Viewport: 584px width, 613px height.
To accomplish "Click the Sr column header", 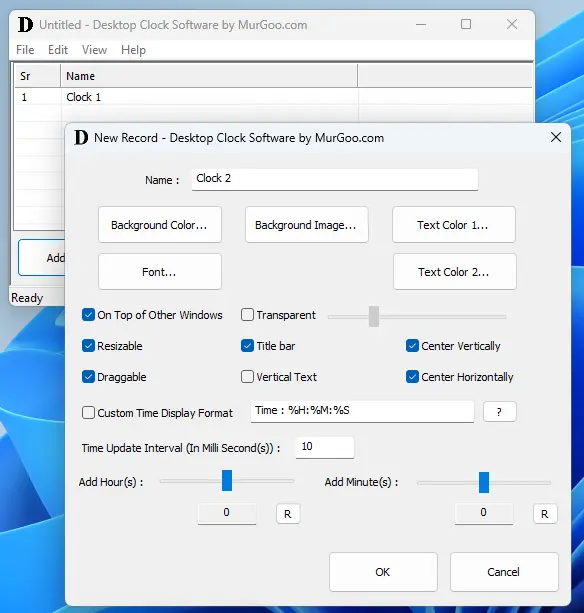I will (x=38, y=76).
